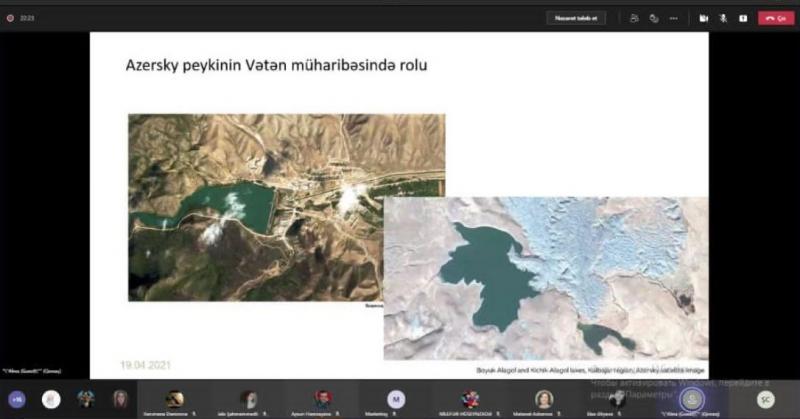Click the reservoir satellite image on slide
800x419 pixels.
point(286,207)
